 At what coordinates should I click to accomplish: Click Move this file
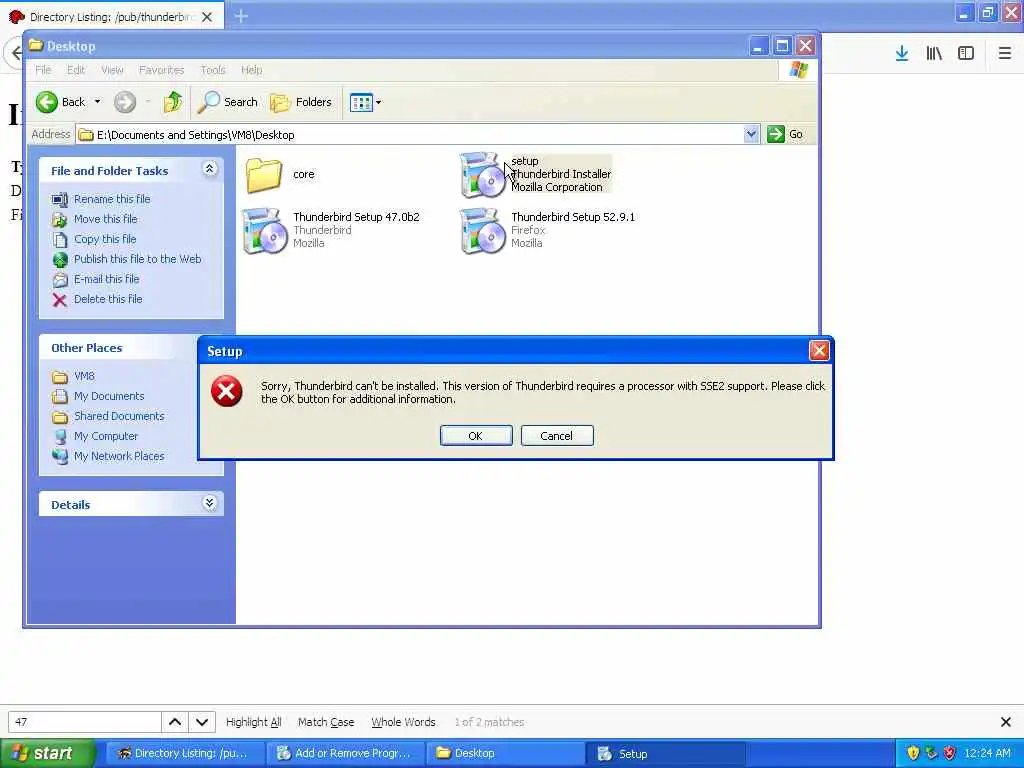coord(105,219)
